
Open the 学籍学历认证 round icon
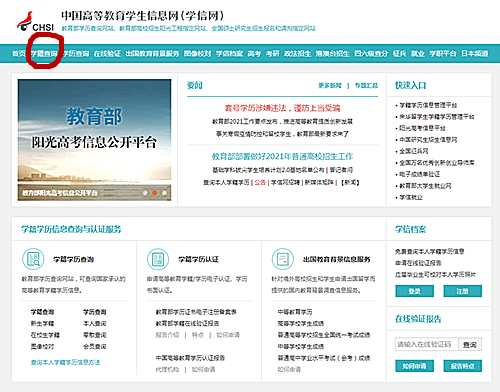point(158,259)
